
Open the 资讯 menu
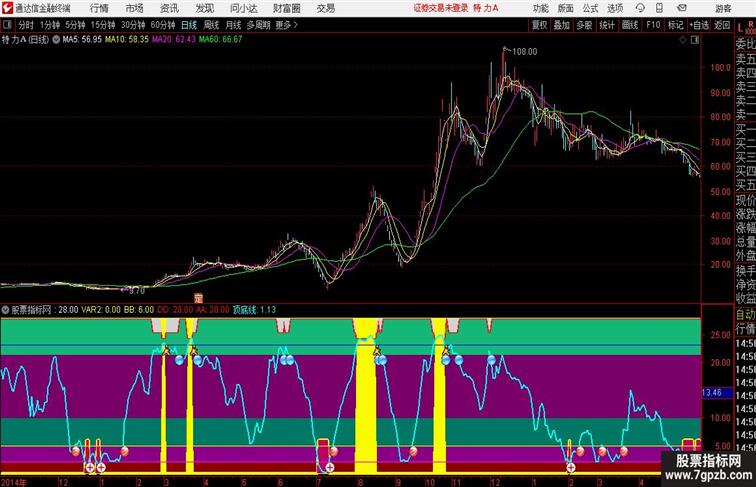click(x=169, y=8)
